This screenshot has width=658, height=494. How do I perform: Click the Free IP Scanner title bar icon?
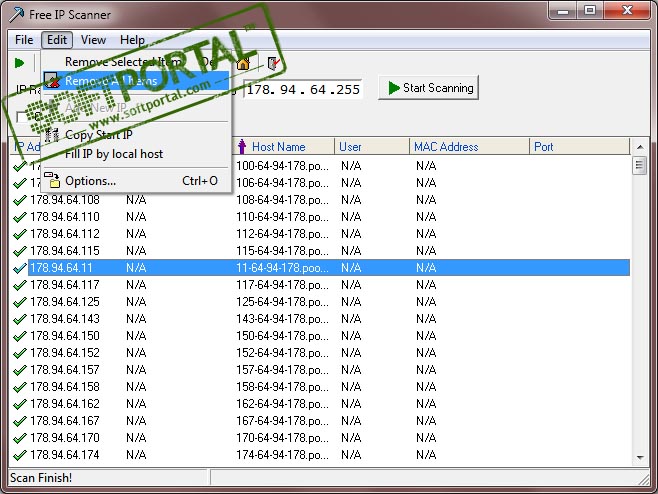[17, 14]
